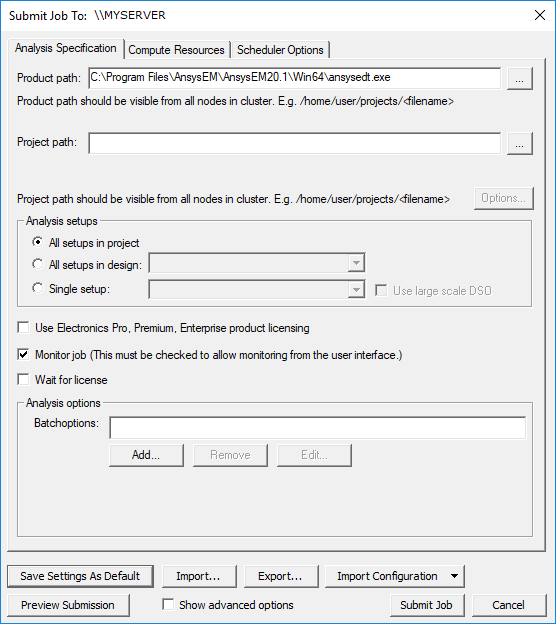Toggle Show advanced options checkbox
Image resolution: width=556 pixels, height=624 pixels.
pyautogui.click(x=168, y=604)
